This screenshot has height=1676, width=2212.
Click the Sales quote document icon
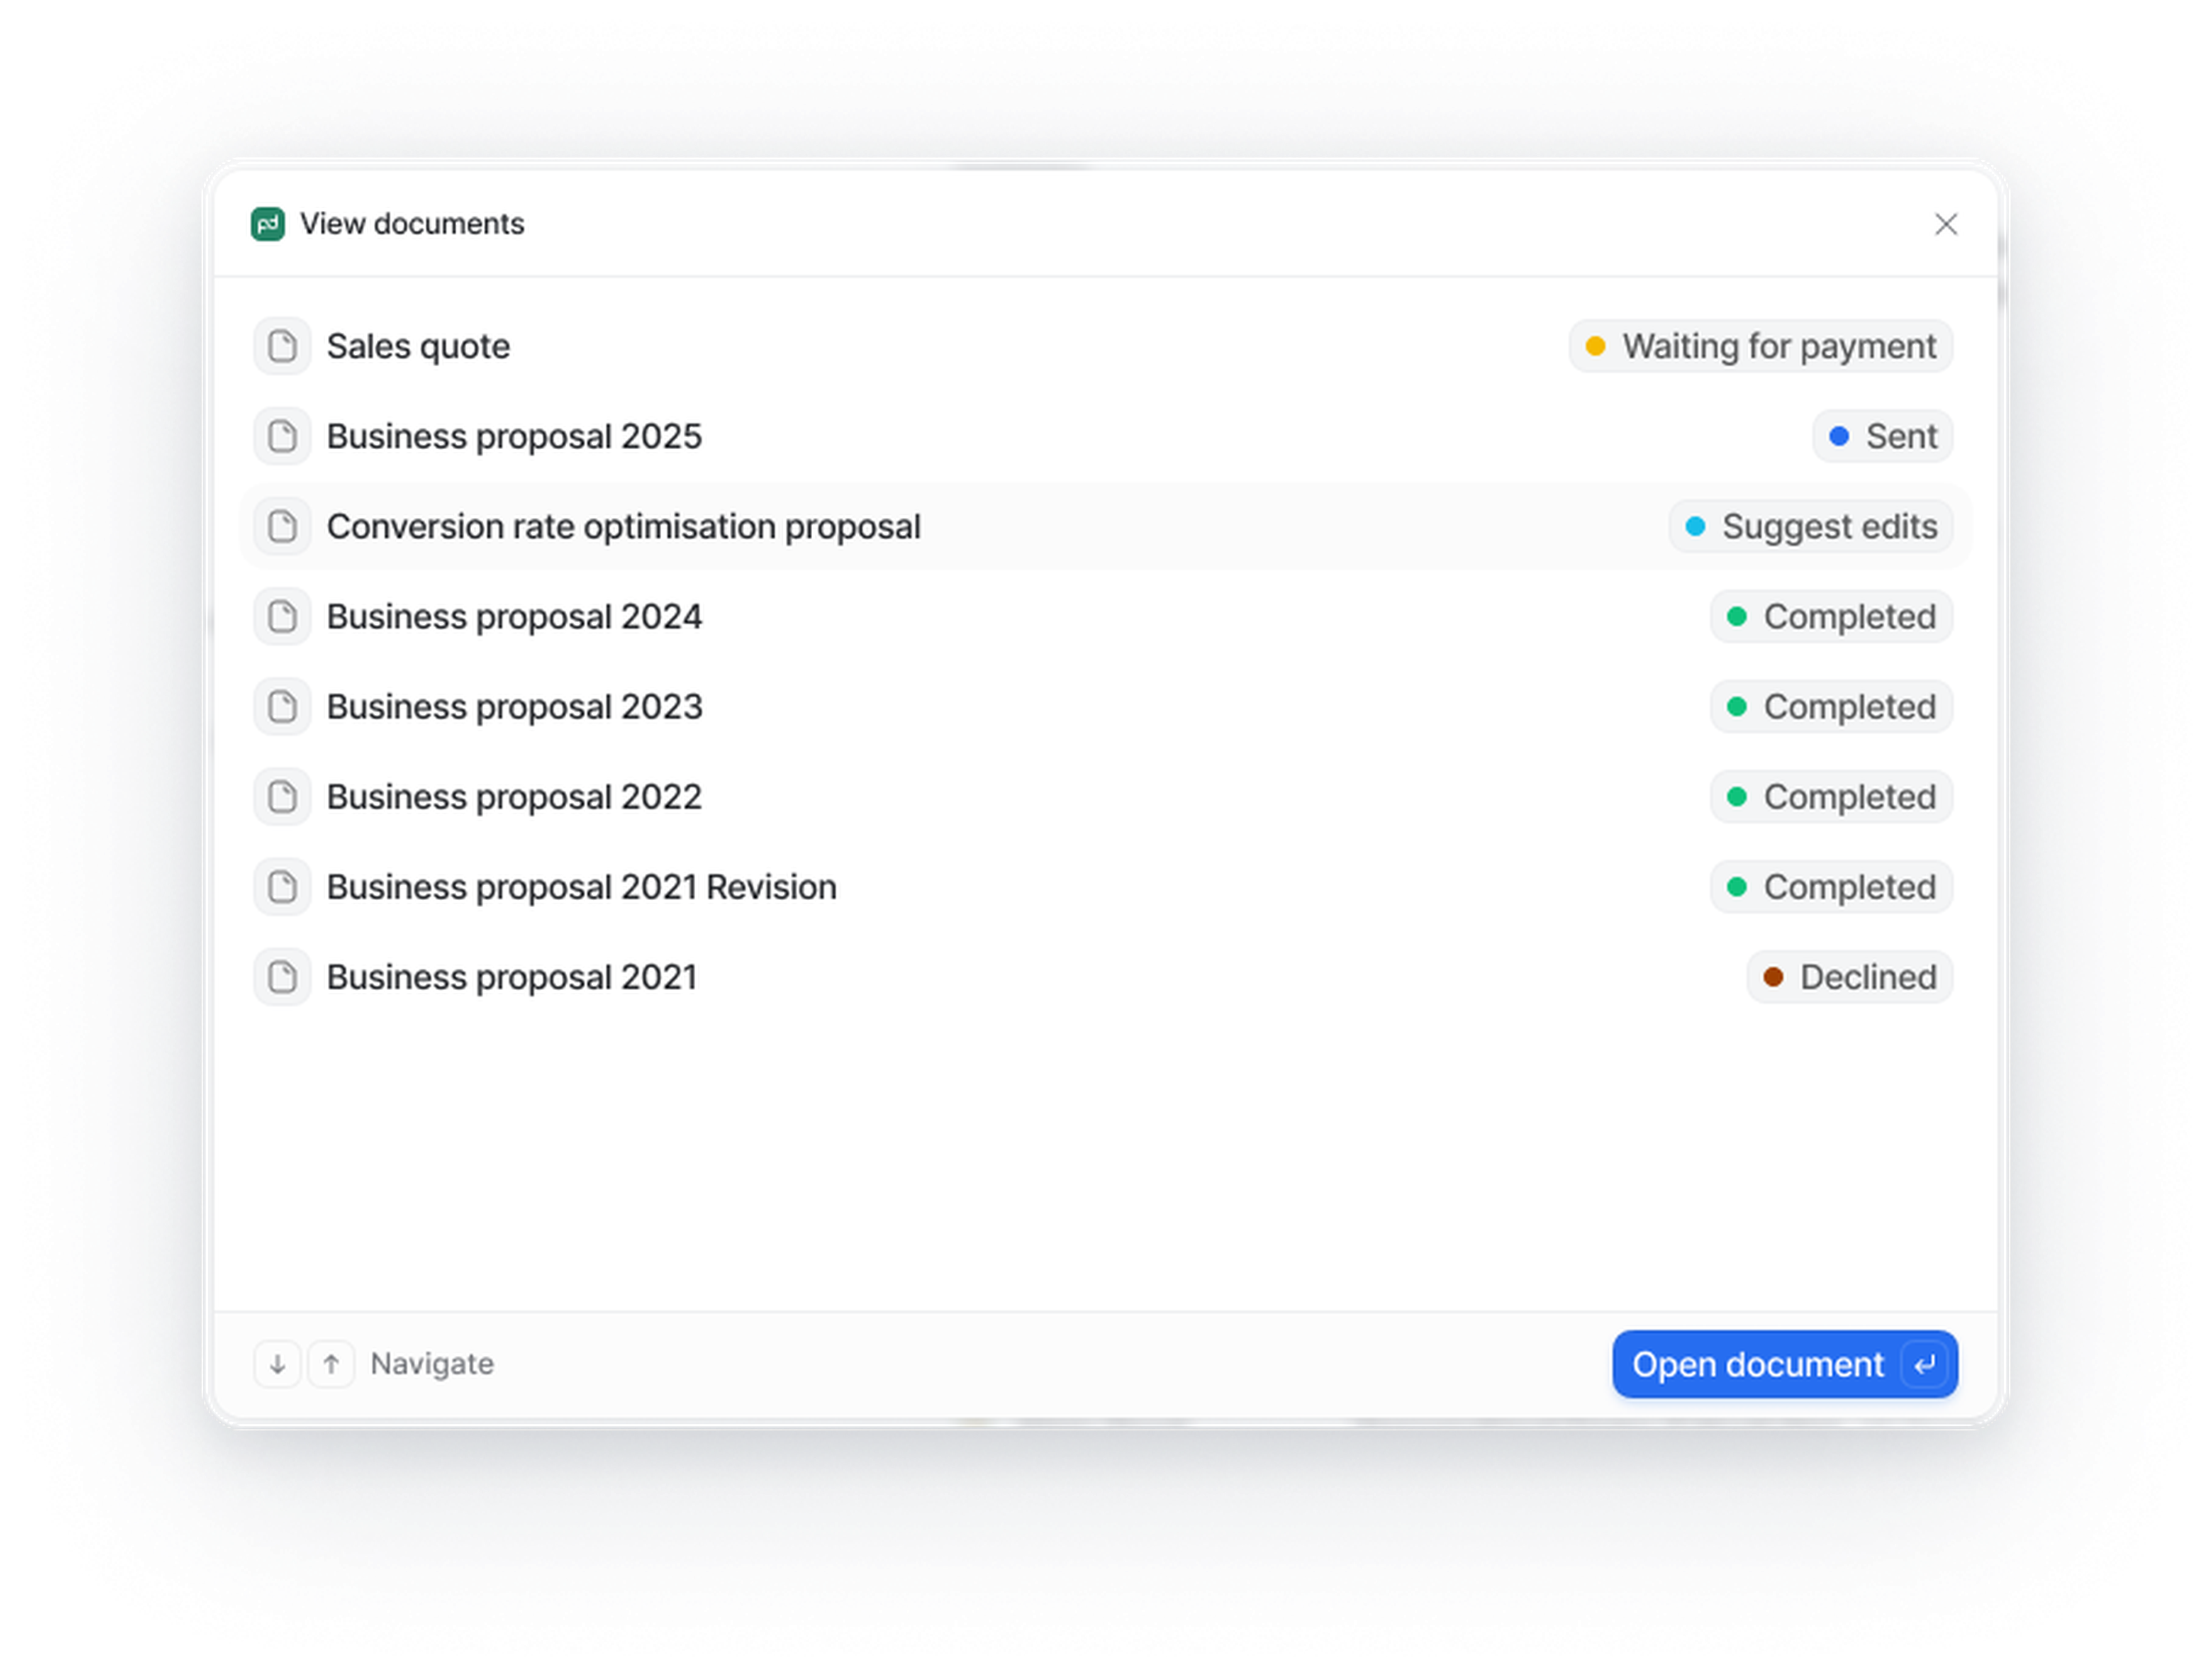point(282,346)
